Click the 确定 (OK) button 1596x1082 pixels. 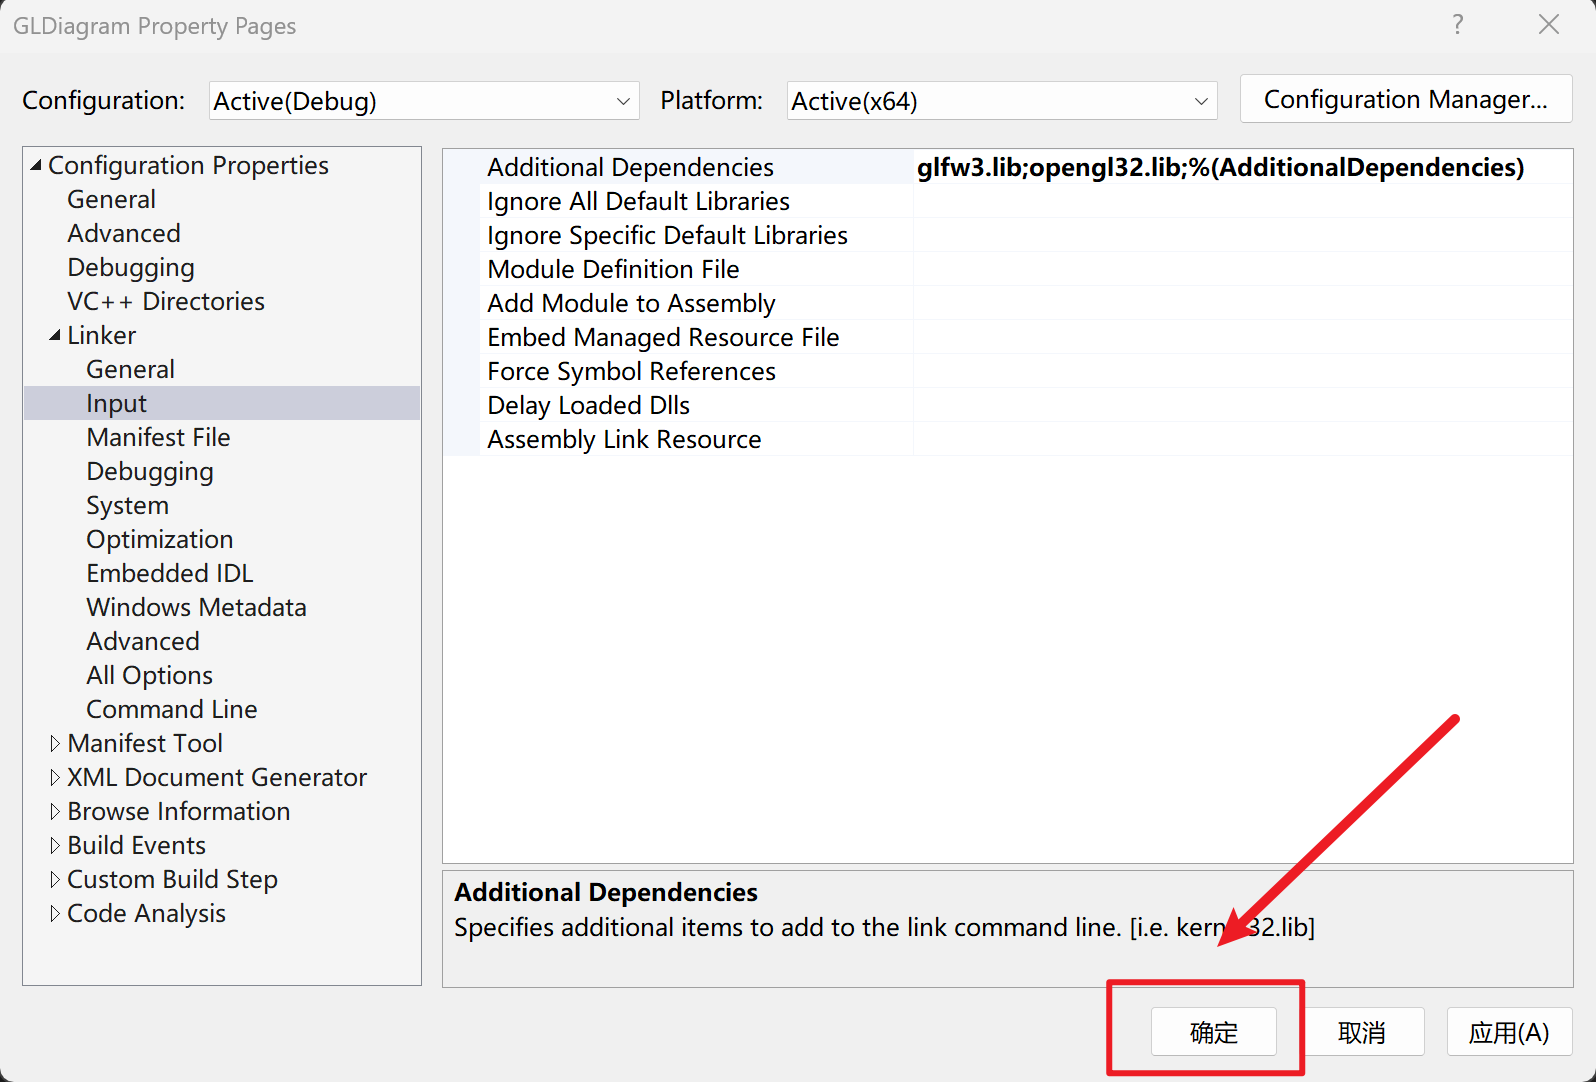click(x=1214, y=1032)
